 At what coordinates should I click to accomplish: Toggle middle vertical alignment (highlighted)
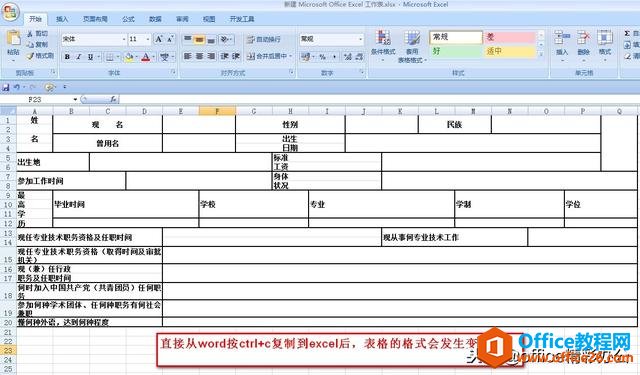pos(199,39)
